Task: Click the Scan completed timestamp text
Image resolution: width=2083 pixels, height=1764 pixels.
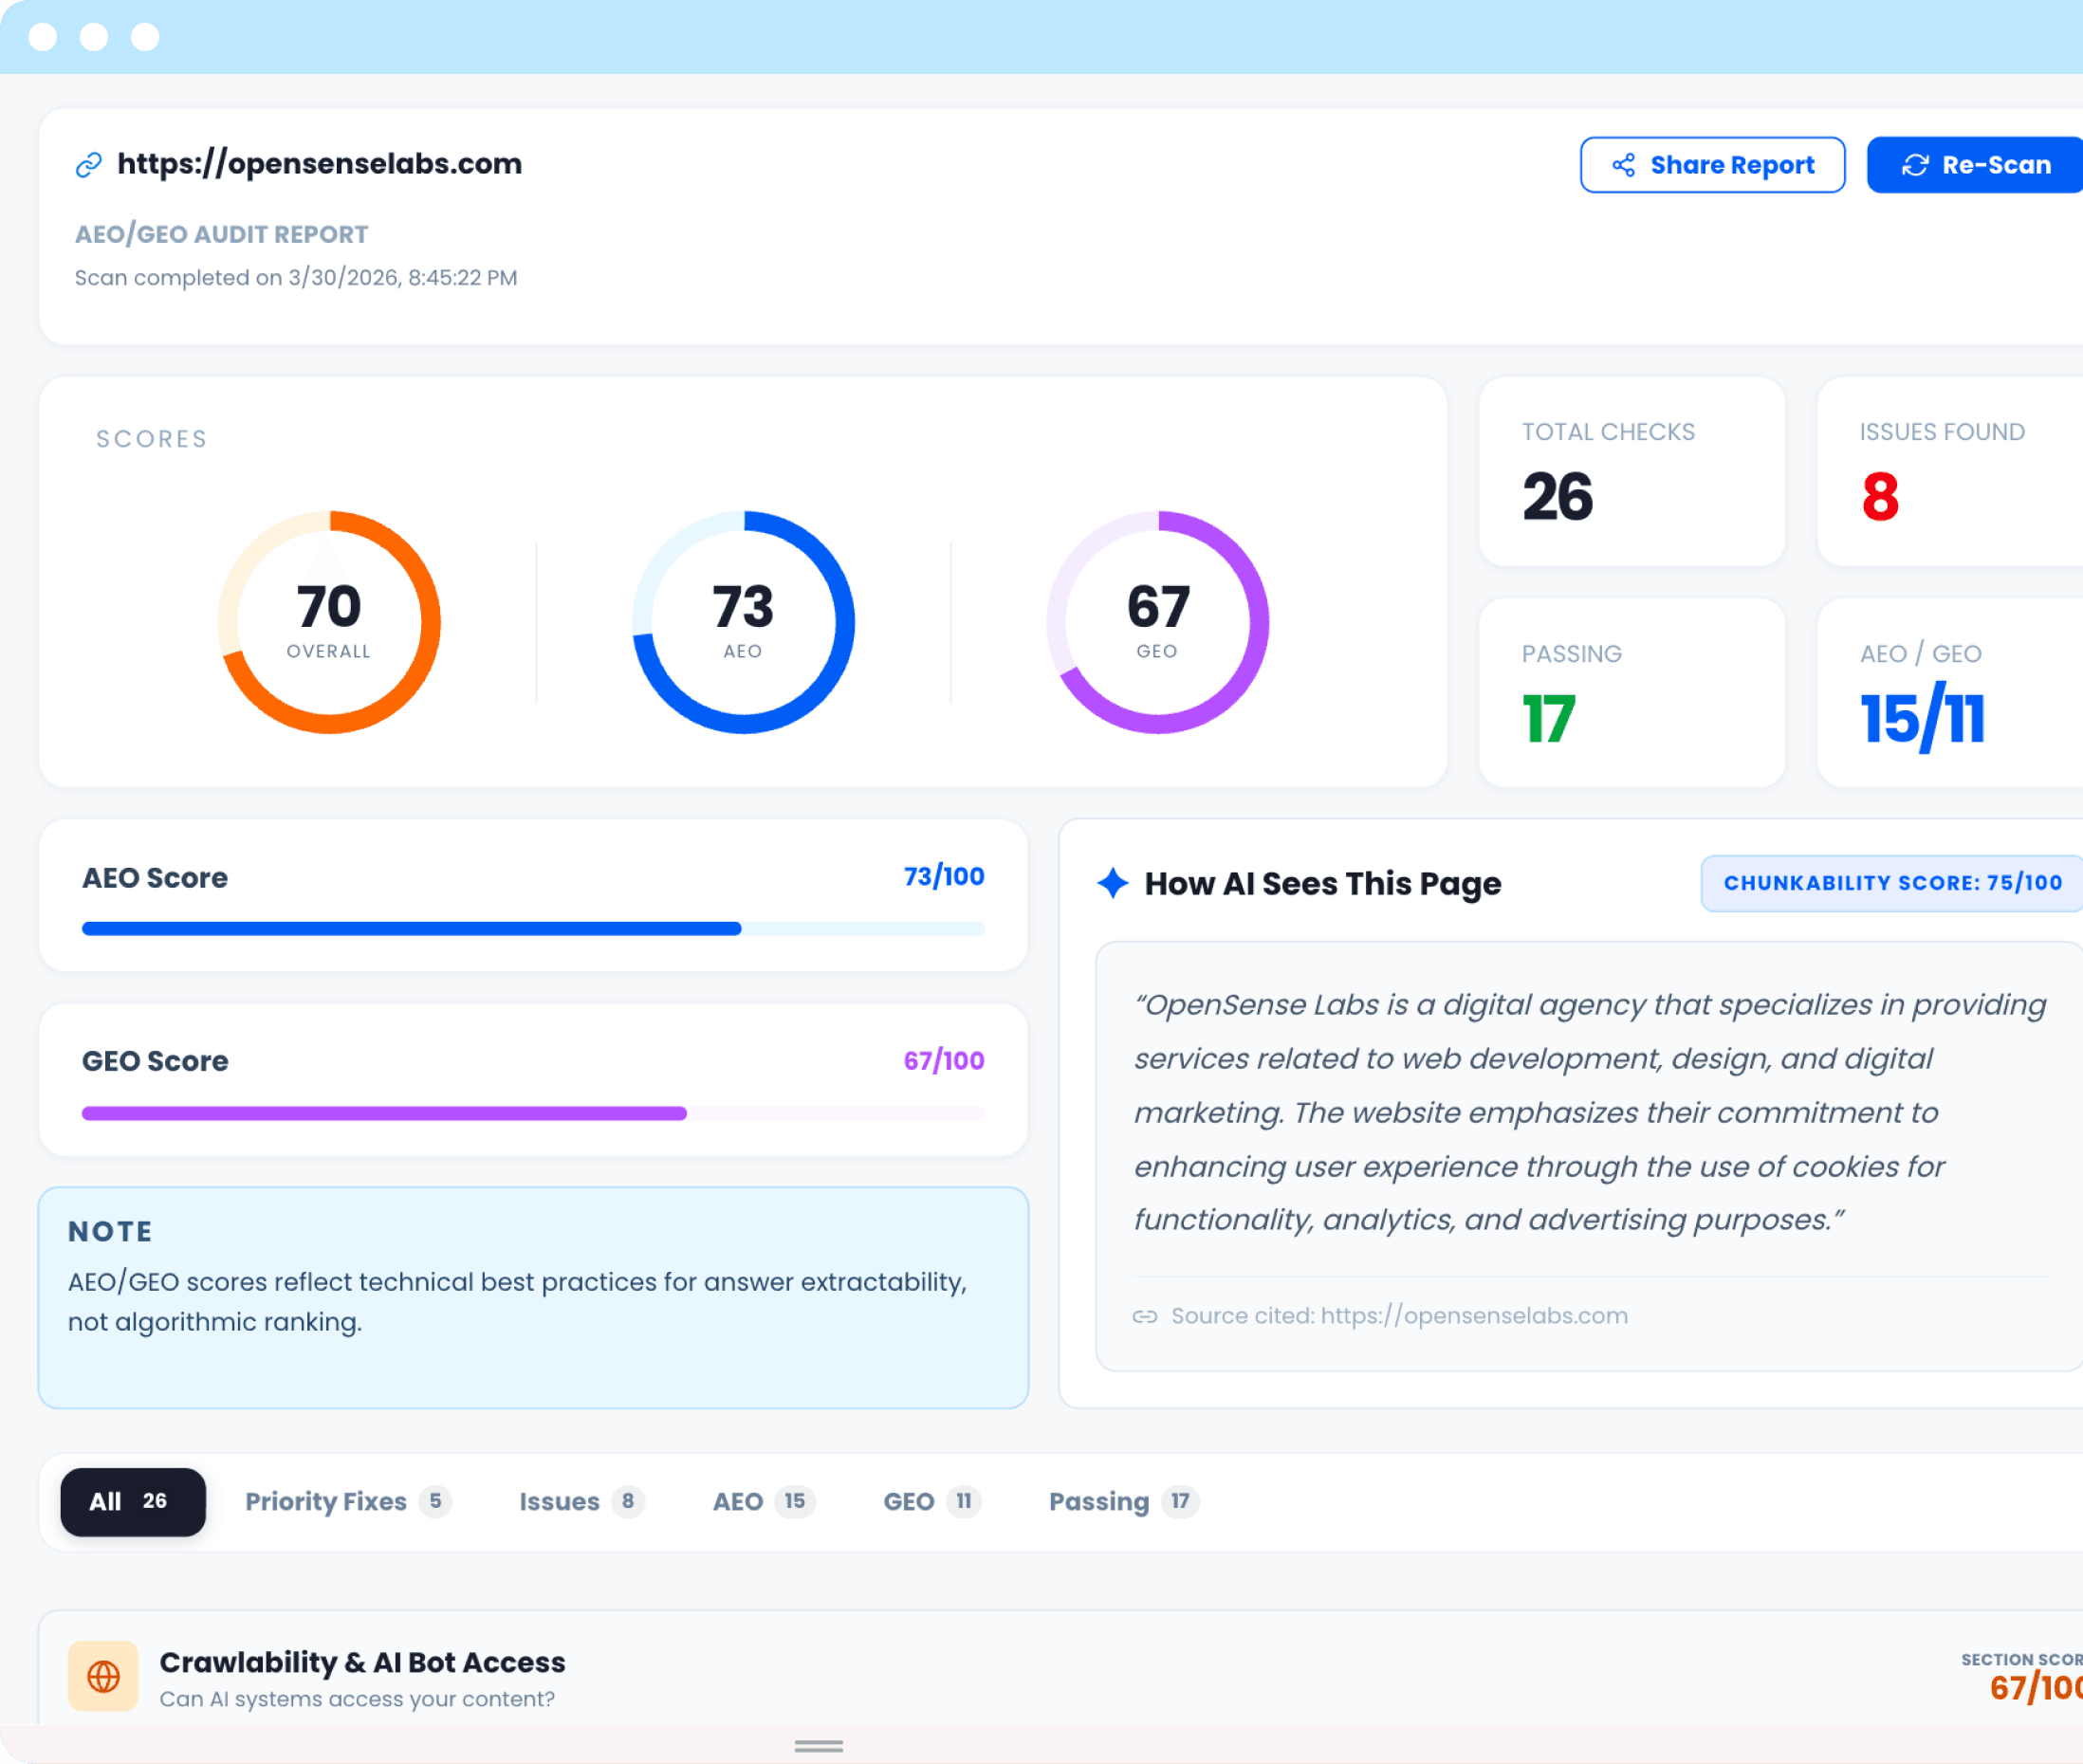Action: [296, 278]
